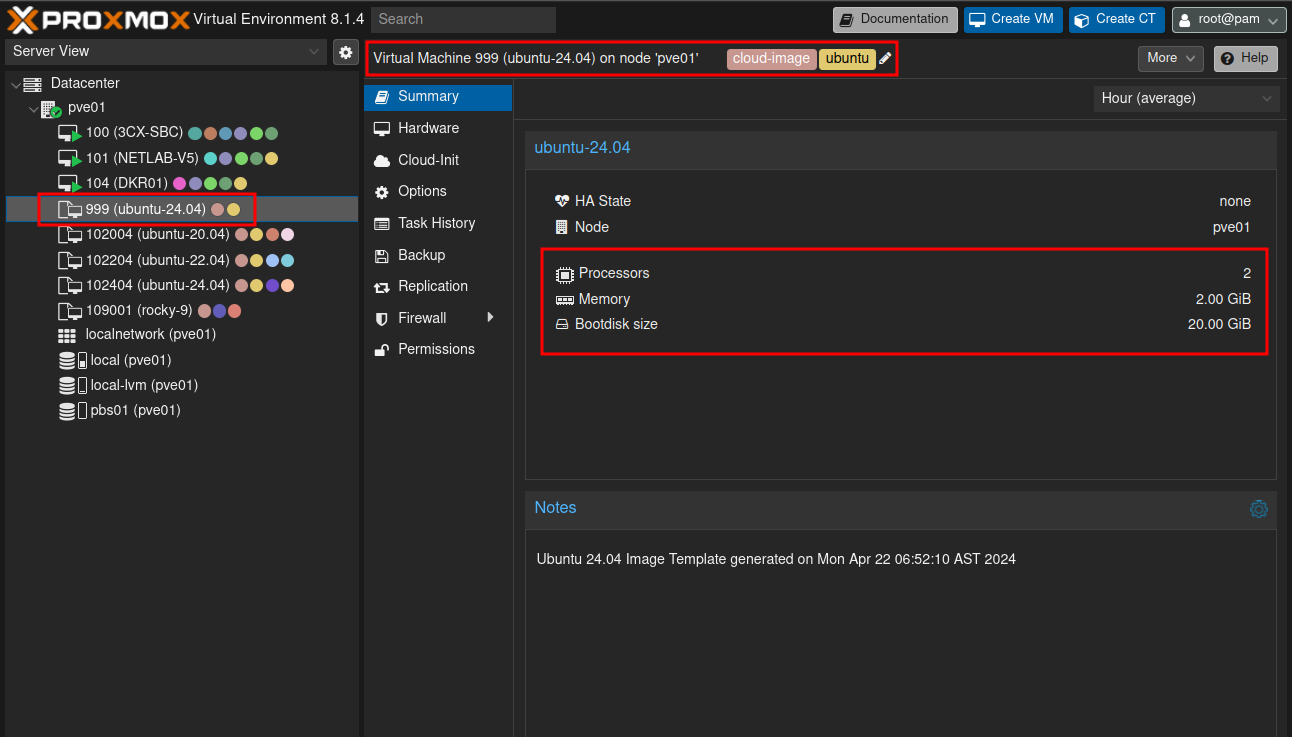1292x737 pixels.
Task: Click the 20.00 GiB bootdisk value
Action: 1219,324
